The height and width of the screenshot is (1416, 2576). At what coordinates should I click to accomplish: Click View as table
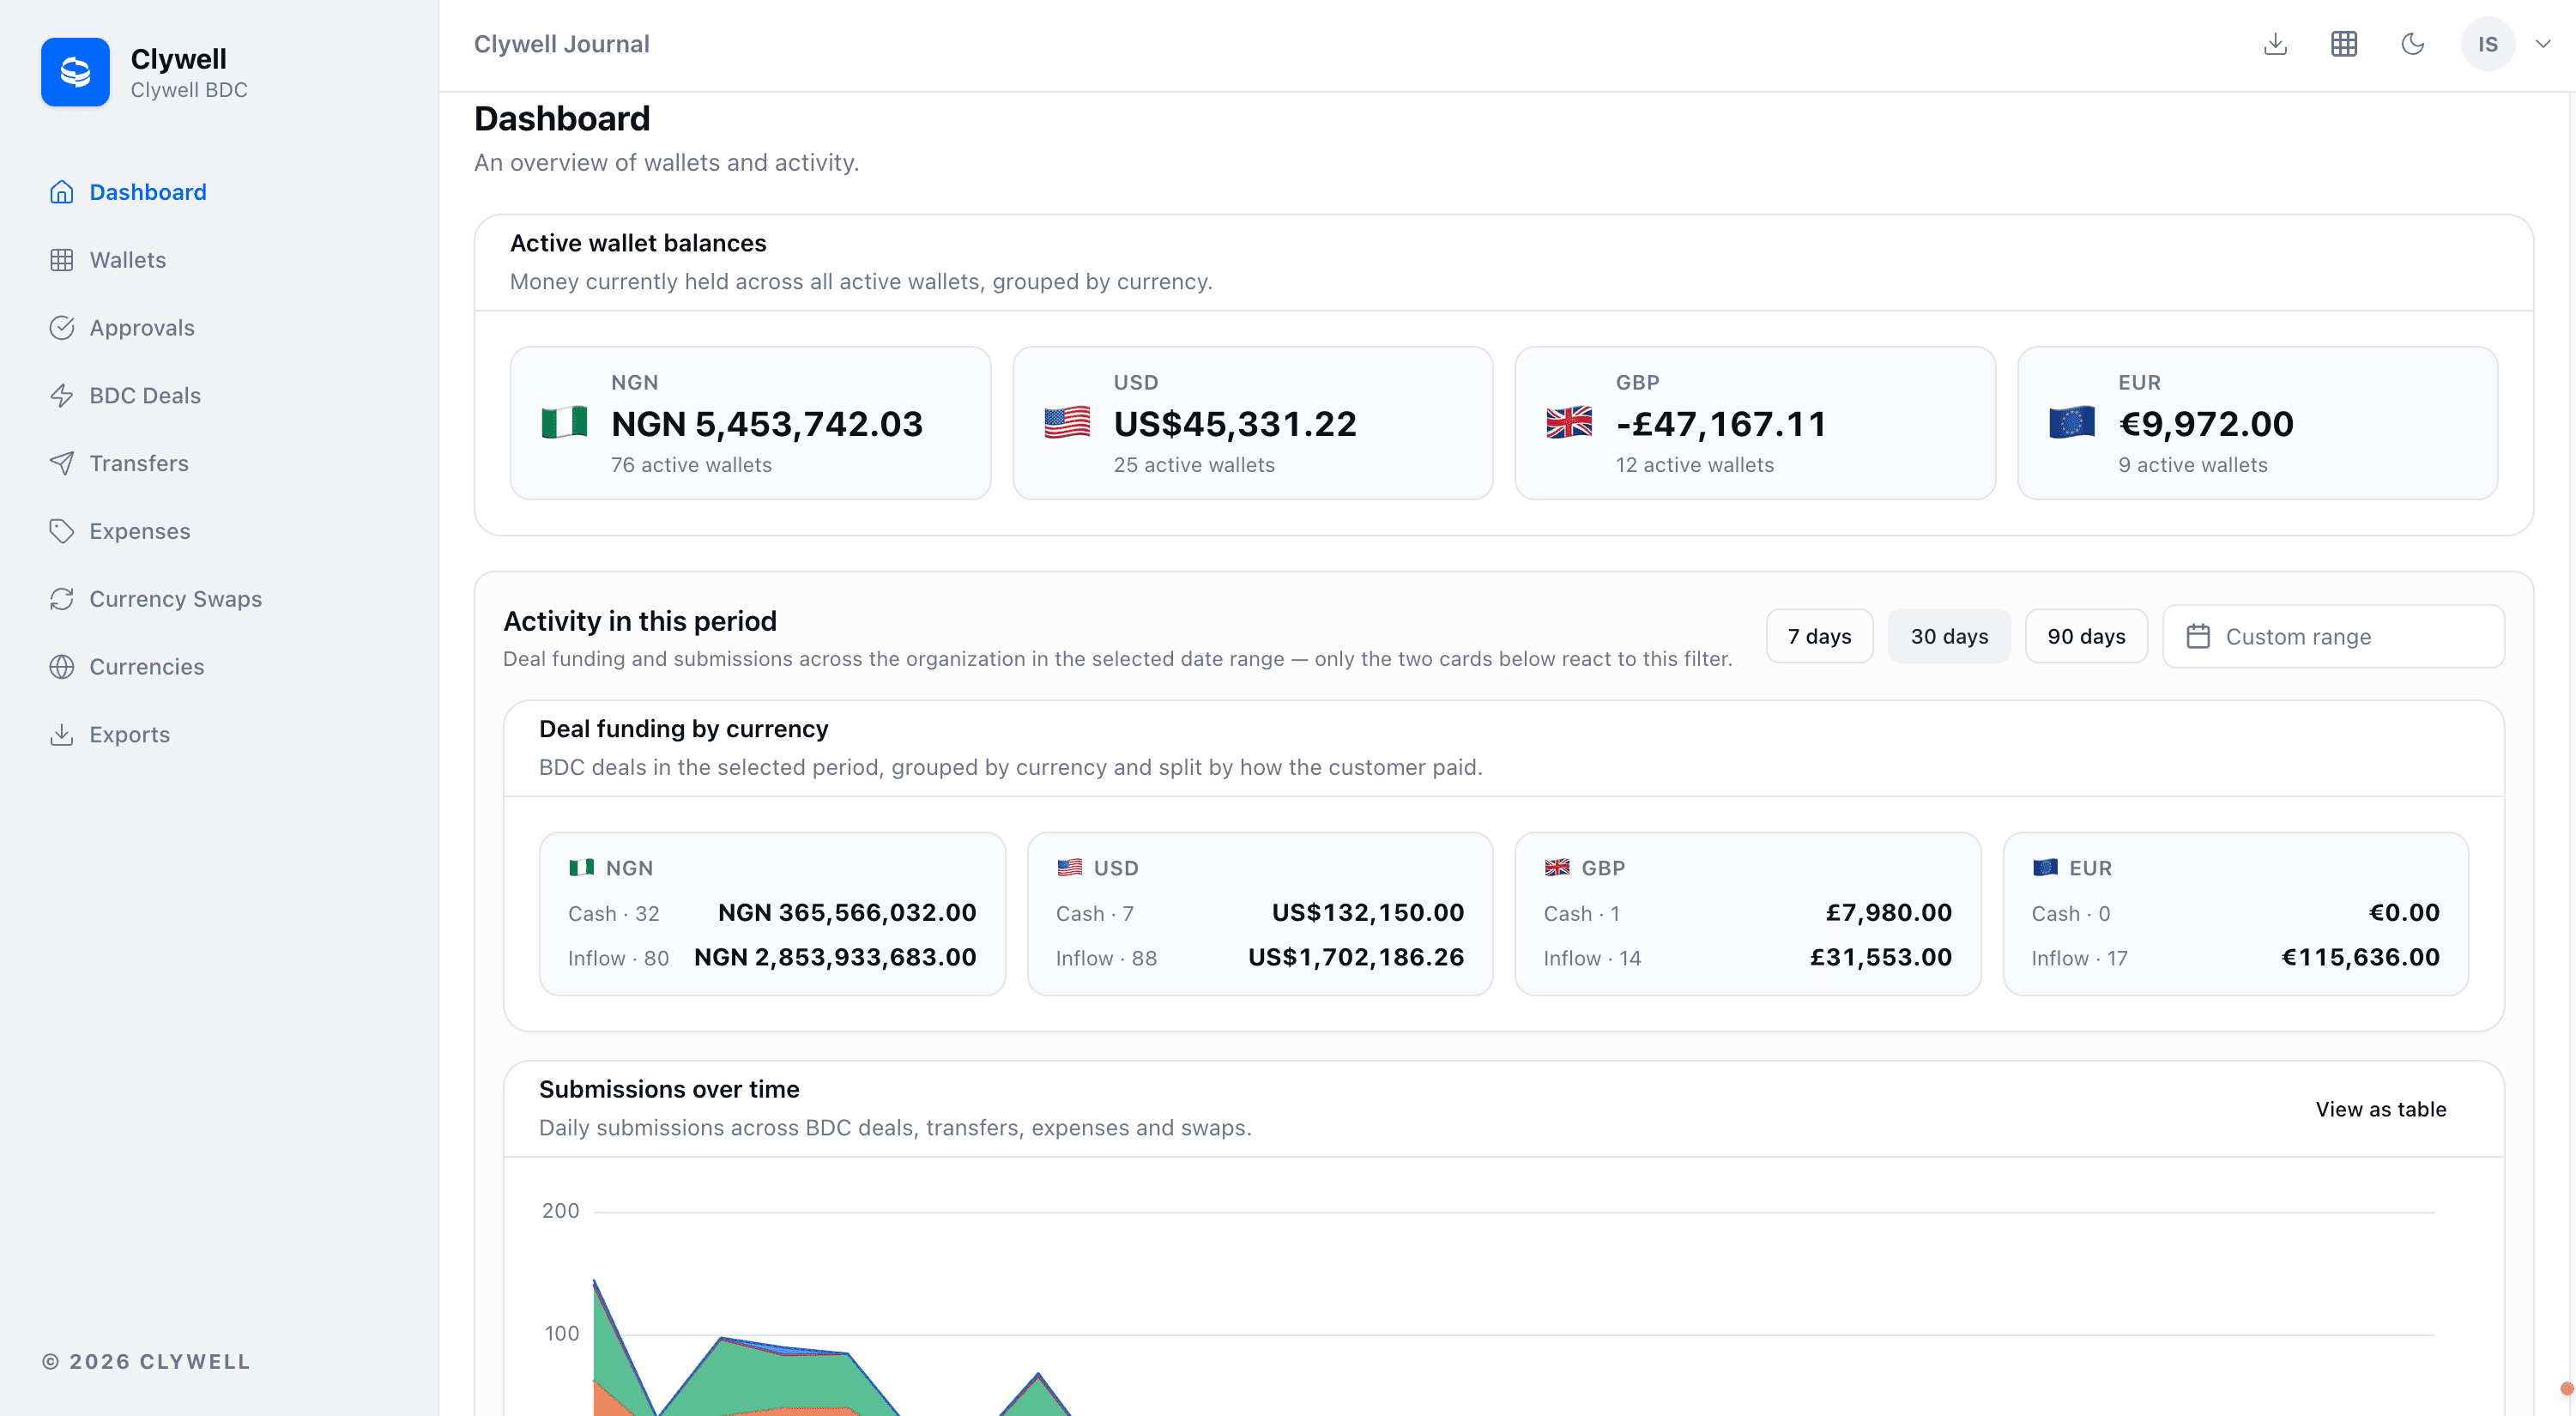click(2381, 1109)
